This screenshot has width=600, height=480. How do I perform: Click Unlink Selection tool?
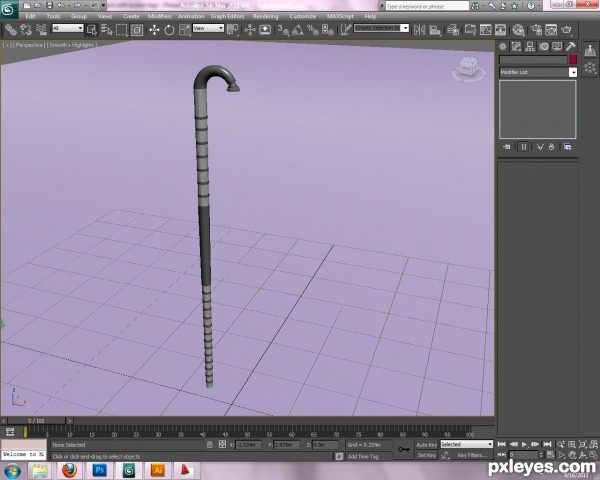click(x=26, y=30)
